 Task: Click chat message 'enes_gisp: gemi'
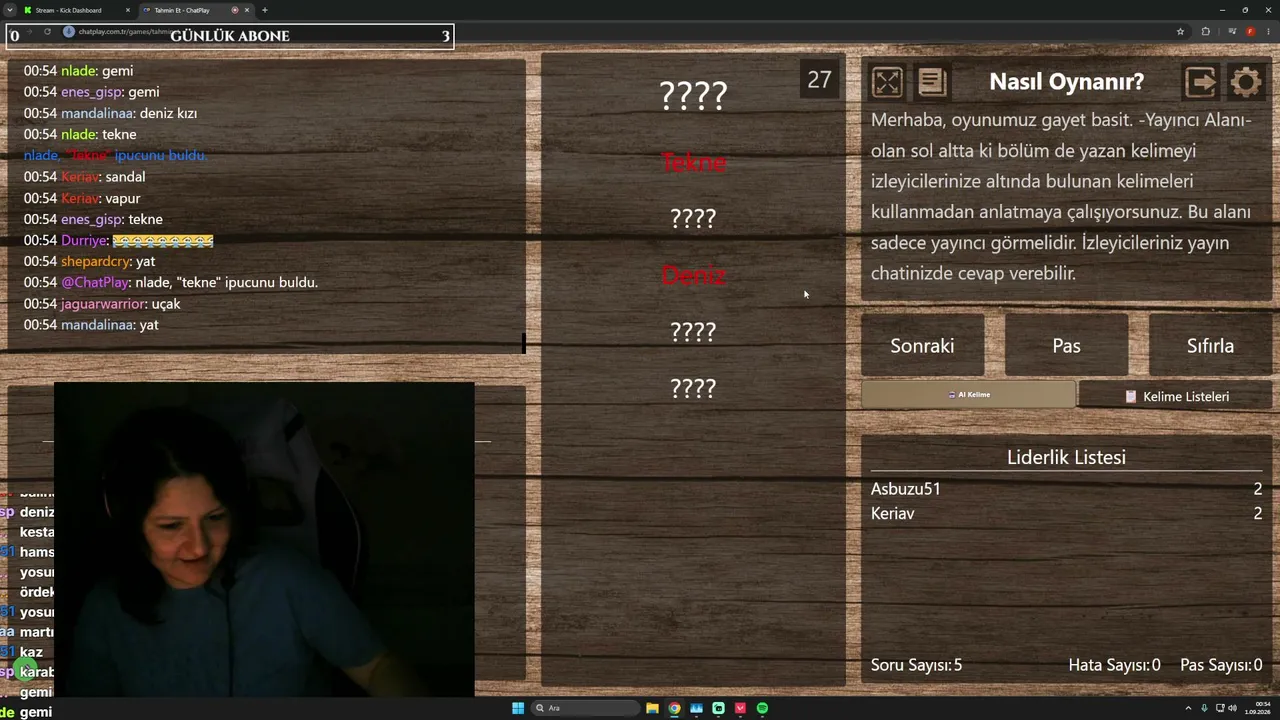(x=92, y=92)
